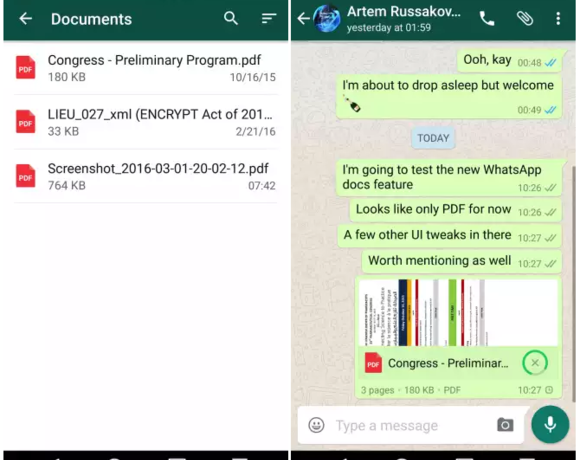Tap '3 pages · 180 KB · PDF' details

[x=411, y=390]
